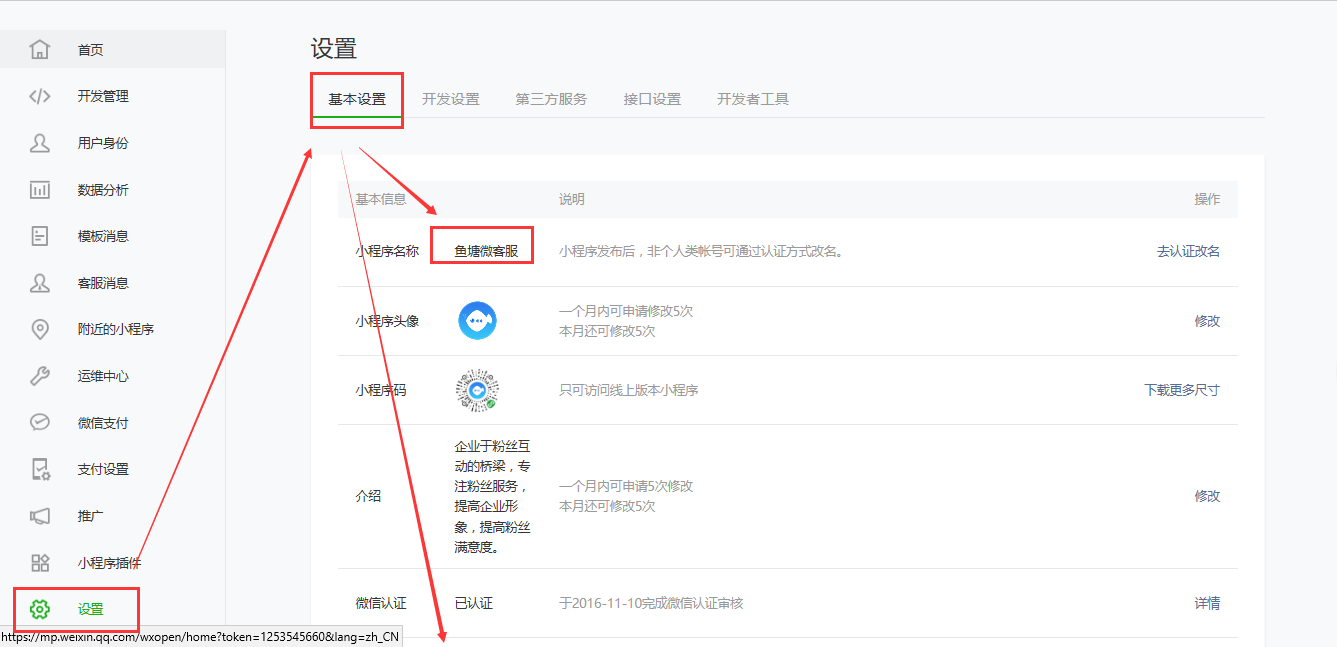Click the 小程序码 row label

[x=381, y=390]
